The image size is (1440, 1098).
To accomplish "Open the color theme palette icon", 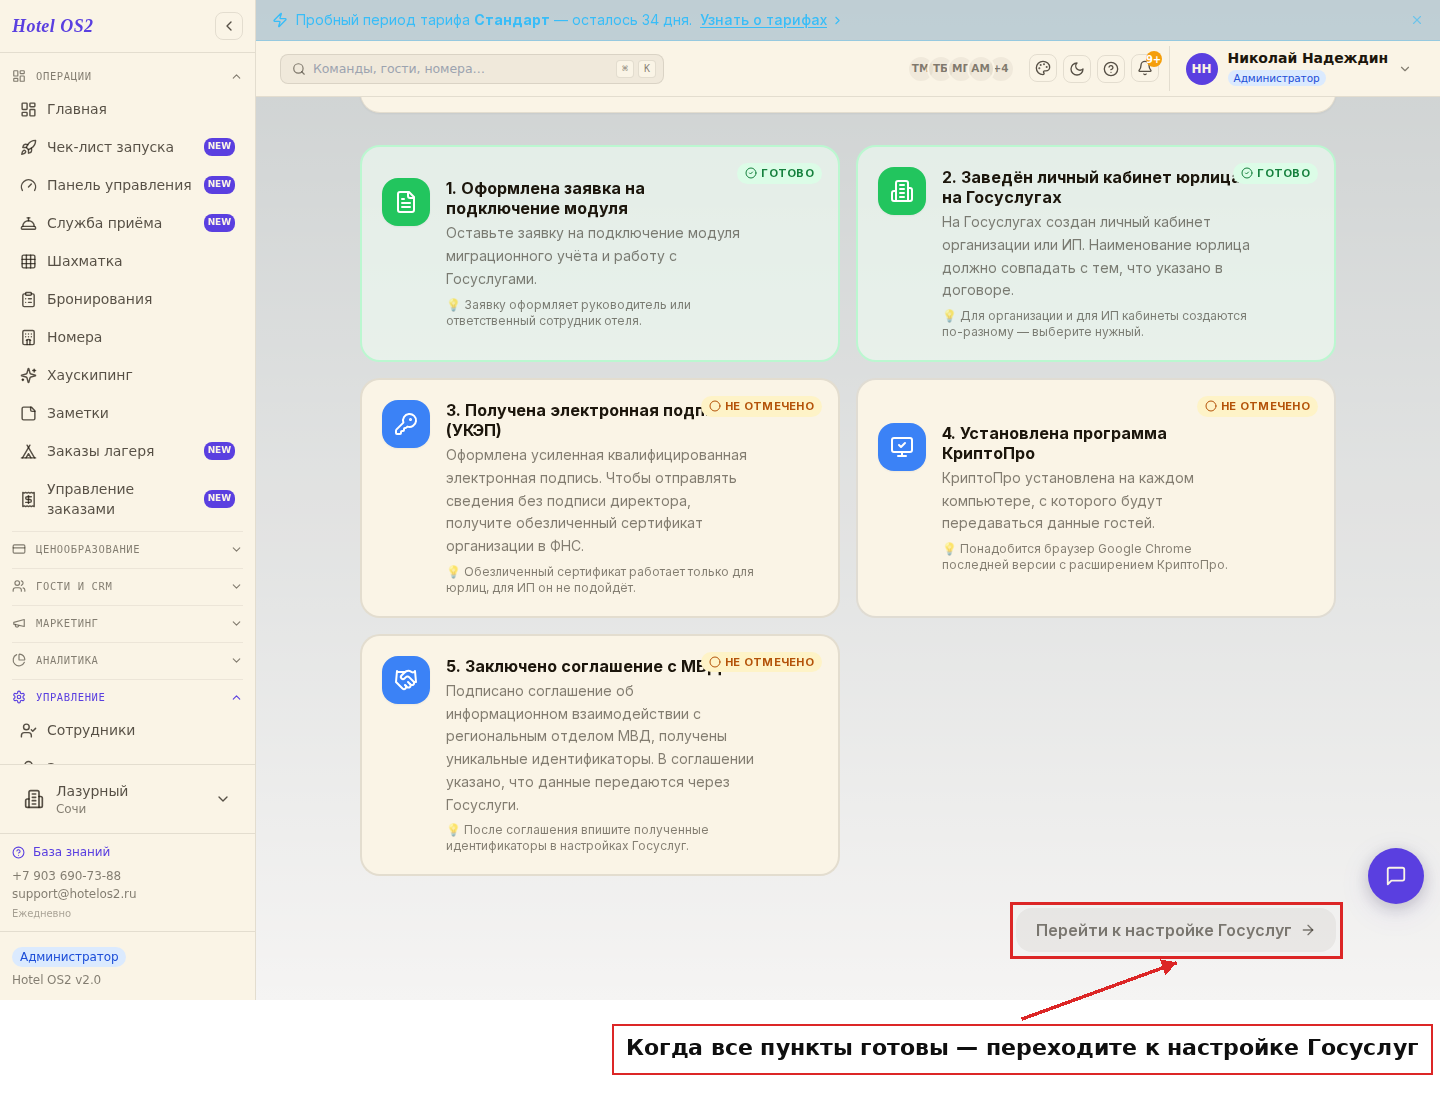I will coord(1043,68).
